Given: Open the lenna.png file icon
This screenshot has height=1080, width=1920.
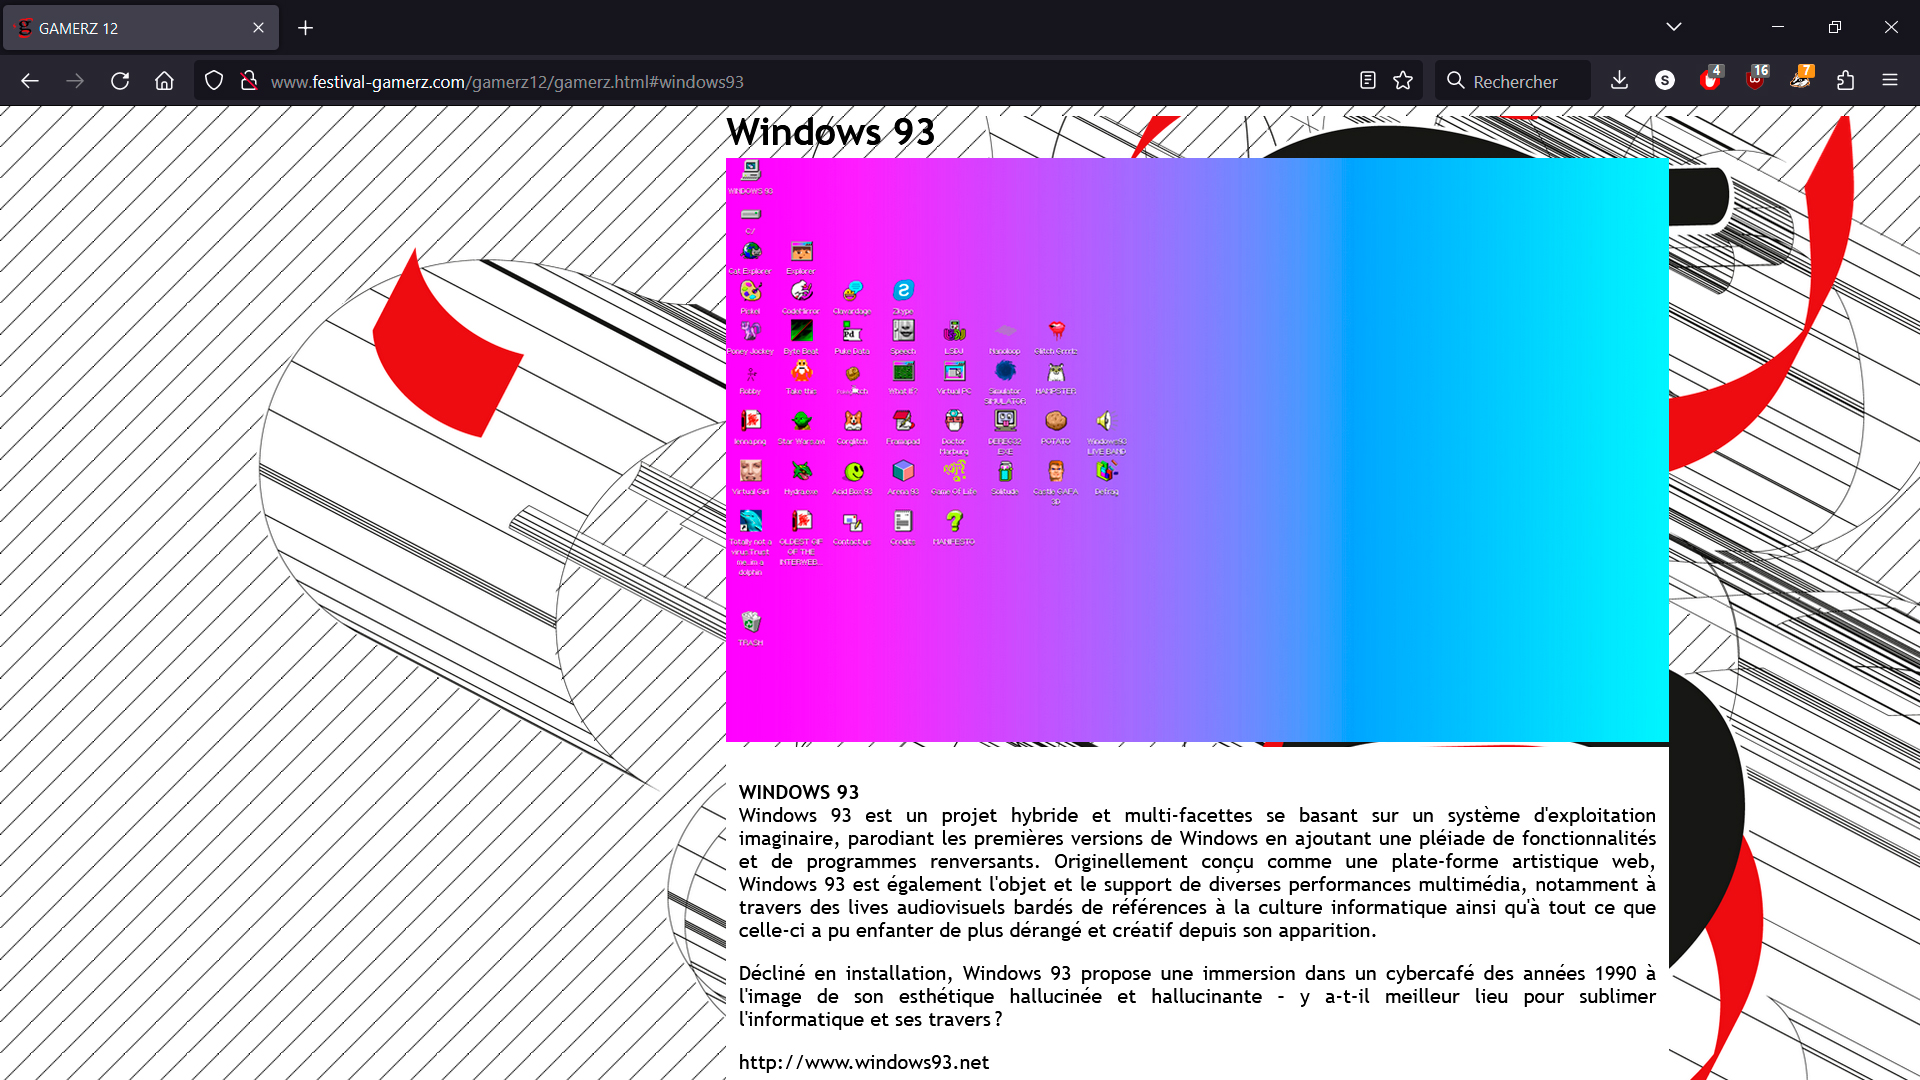Looking at the screenshot, I should coord(751,422).
